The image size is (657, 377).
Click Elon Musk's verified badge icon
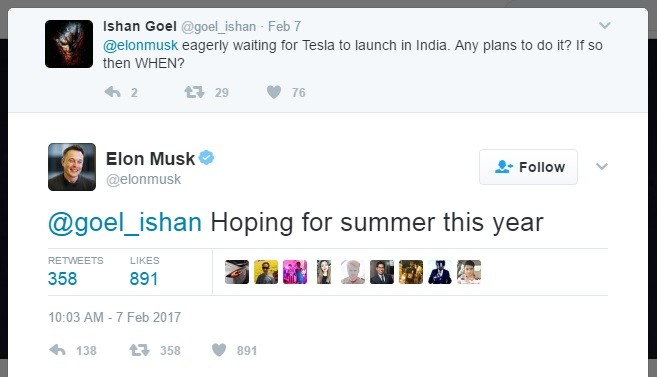coord(206,158)
